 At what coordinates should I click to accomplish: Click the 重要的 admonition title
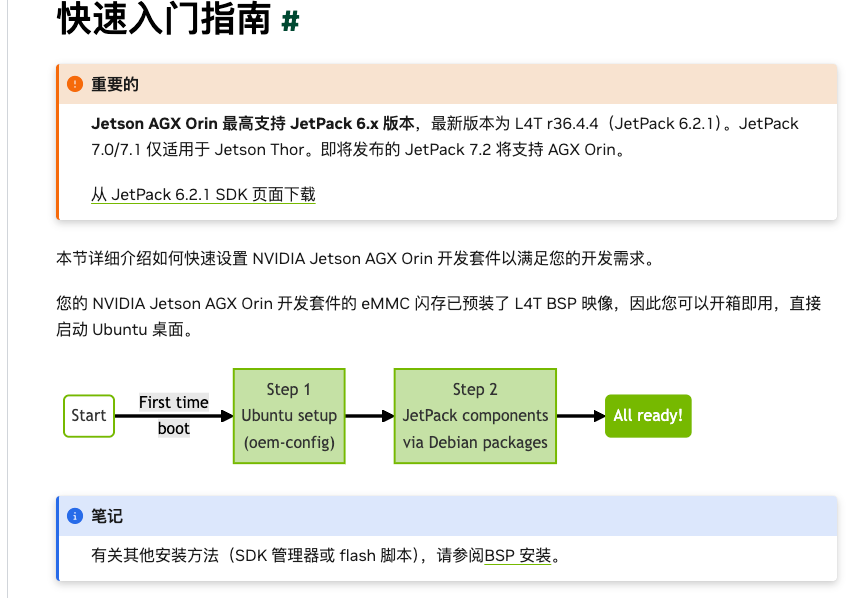pyautogui.click(x=115, y=84)
